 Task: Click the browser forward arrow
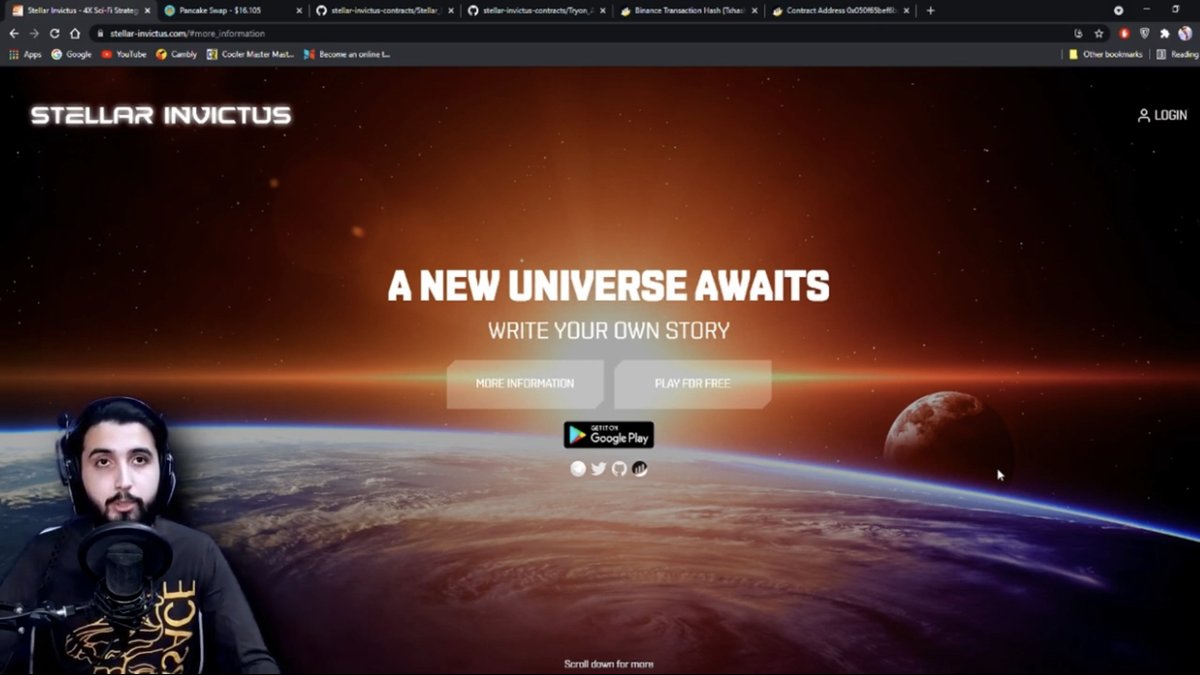[34, 33]
